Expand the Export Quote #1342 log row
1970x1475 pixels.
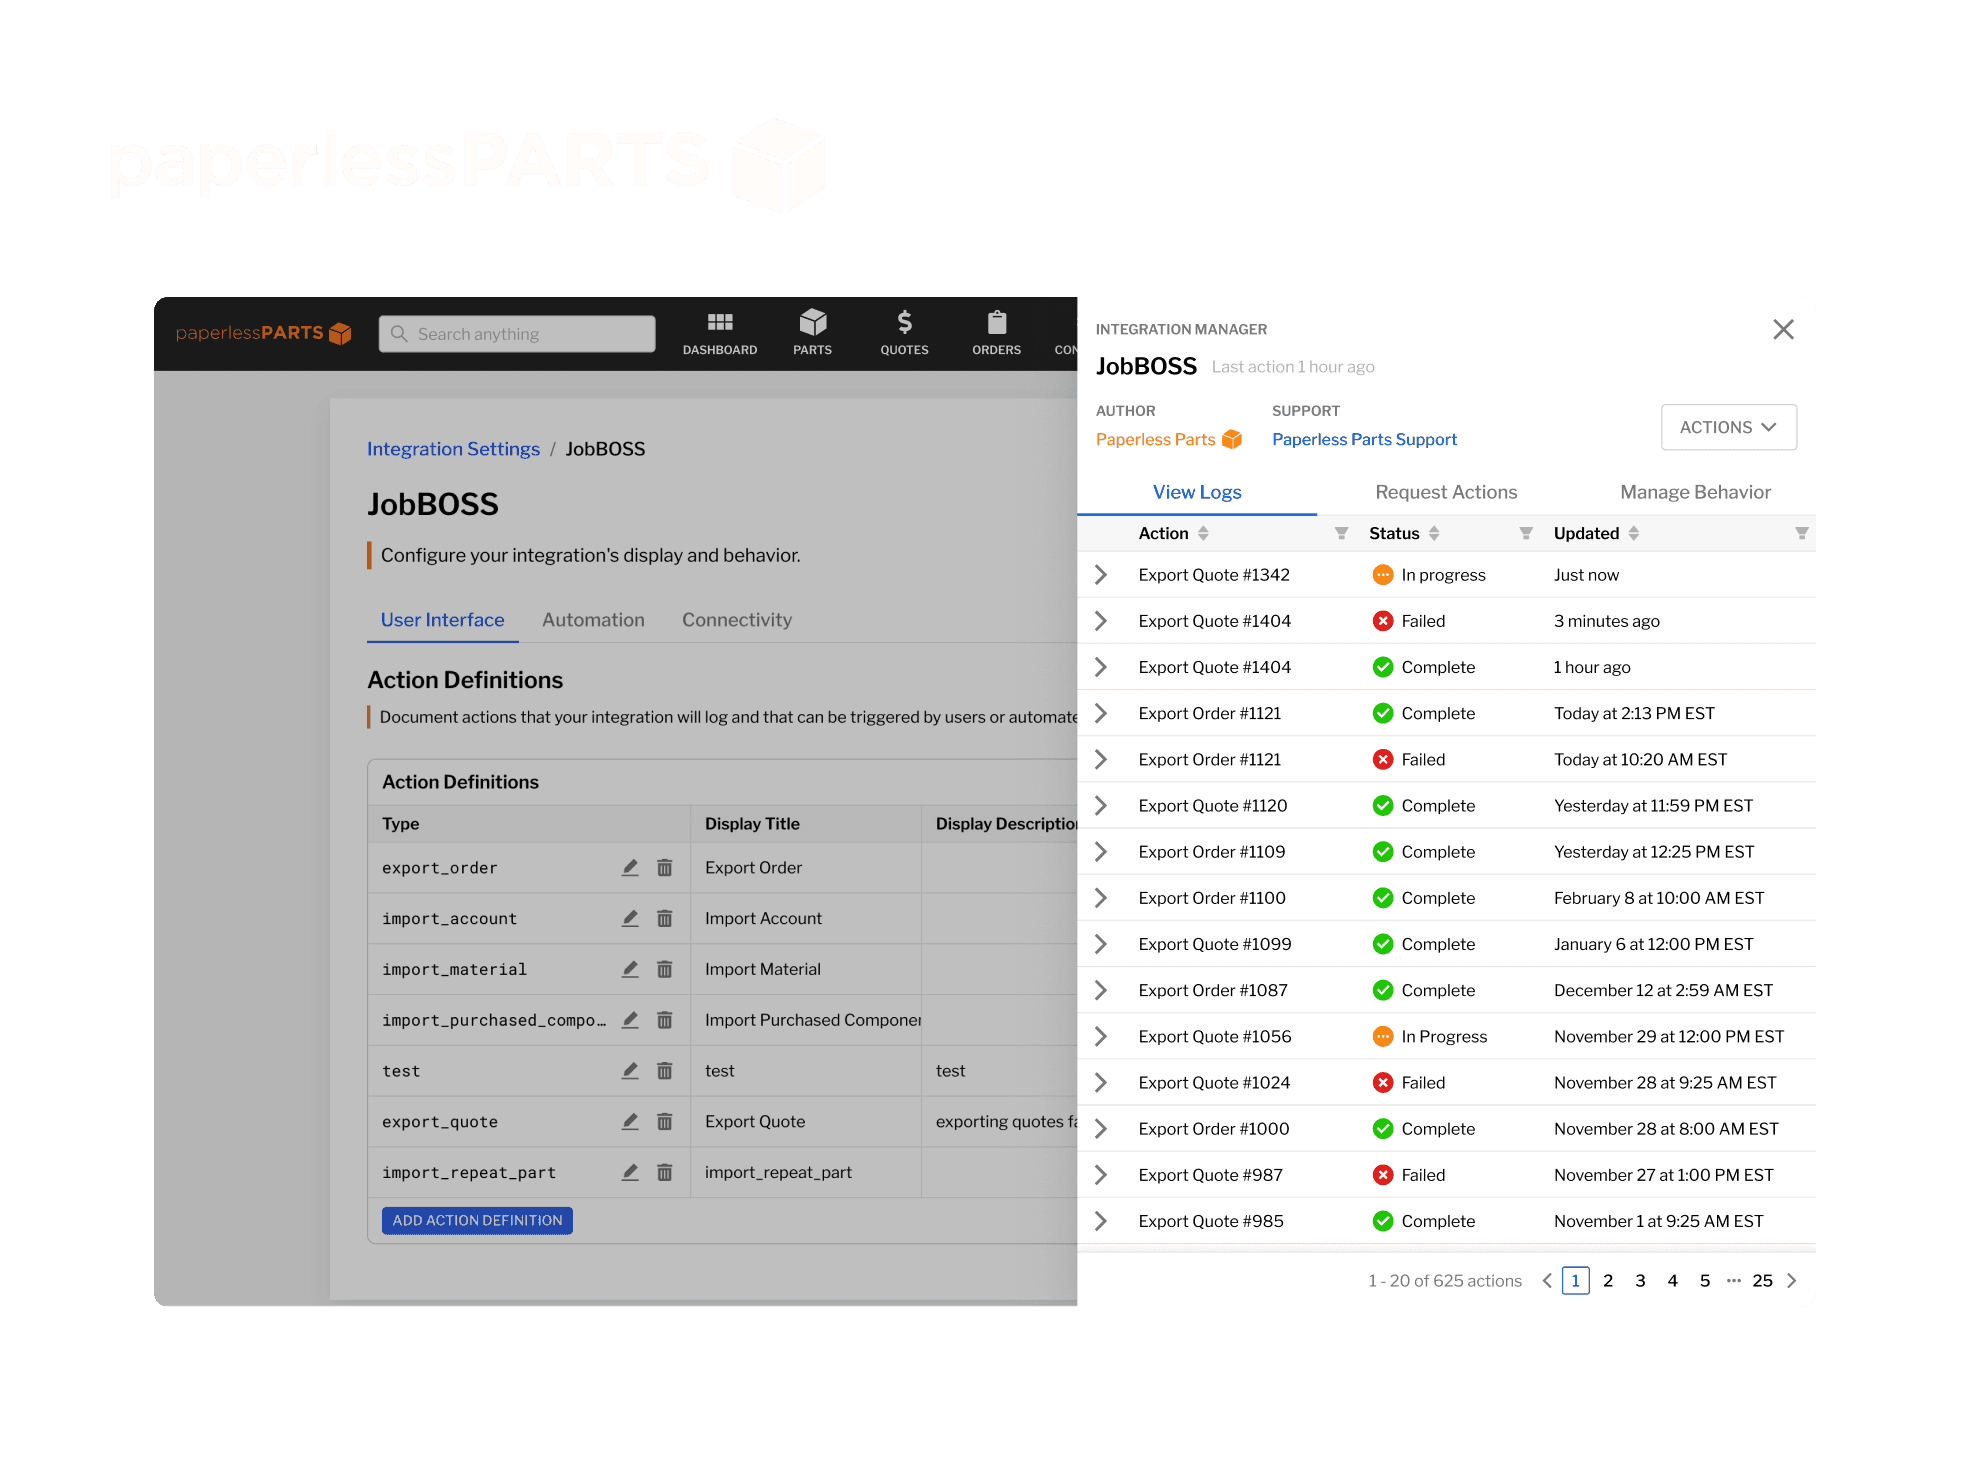[1101, 575]
